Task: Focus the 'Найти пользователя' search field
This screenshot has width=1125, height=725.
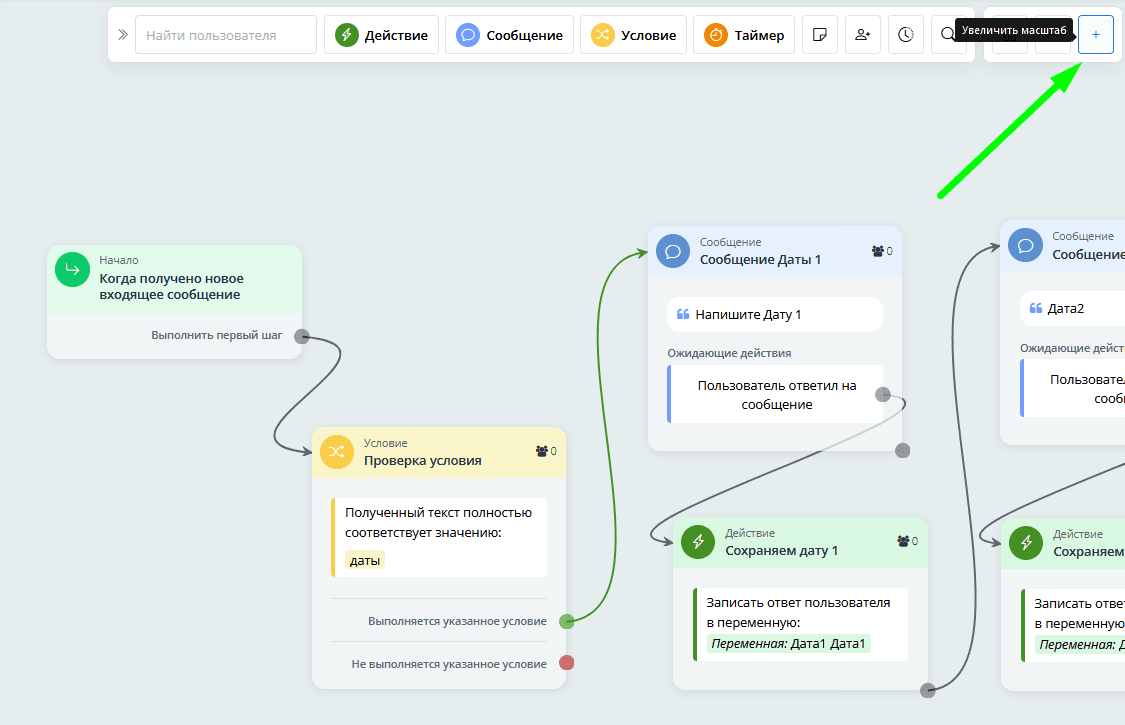Action: tap(226, 35)
